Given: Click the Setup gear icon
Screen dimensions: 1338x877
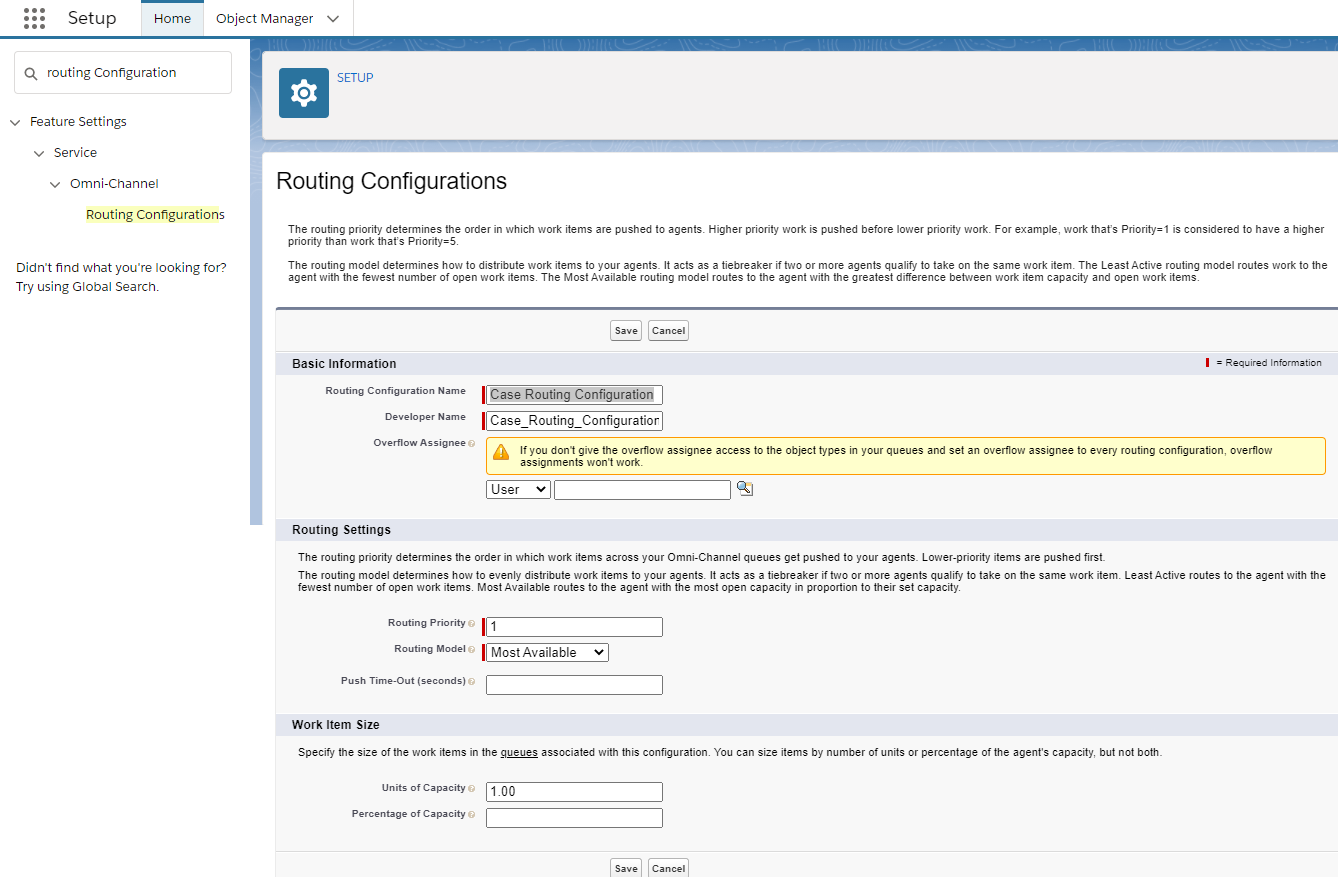Looking at the screenshot, I should (x=303, y=92).
